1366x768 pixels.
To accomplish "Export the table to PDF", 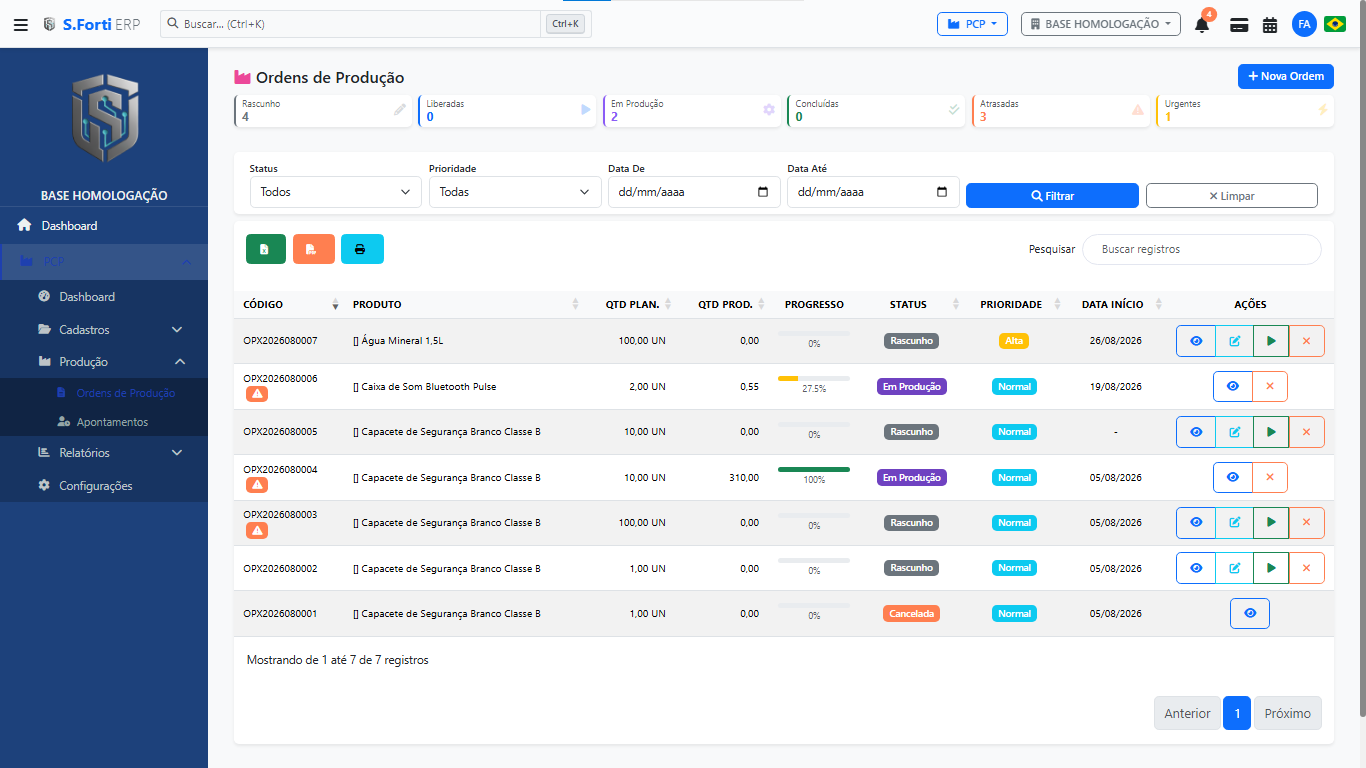I will tap(314, 249).
